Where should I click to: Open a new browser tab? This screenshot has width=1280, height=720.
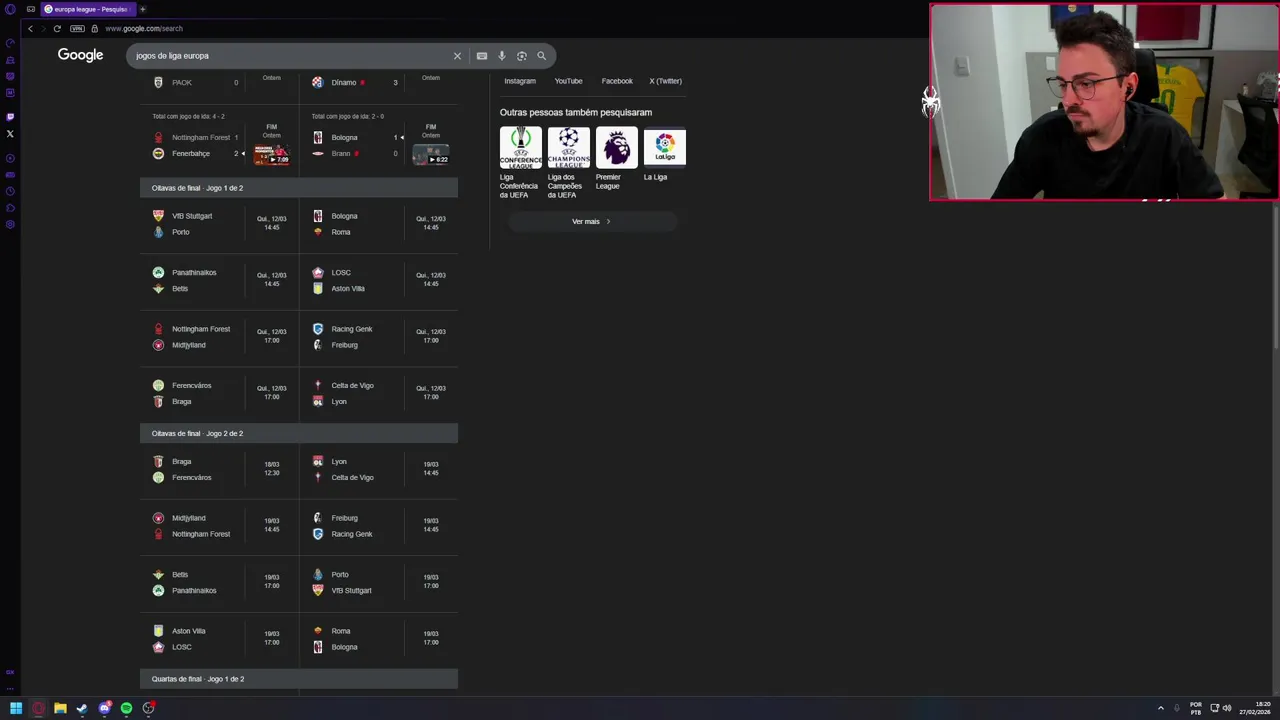point(142,9)
